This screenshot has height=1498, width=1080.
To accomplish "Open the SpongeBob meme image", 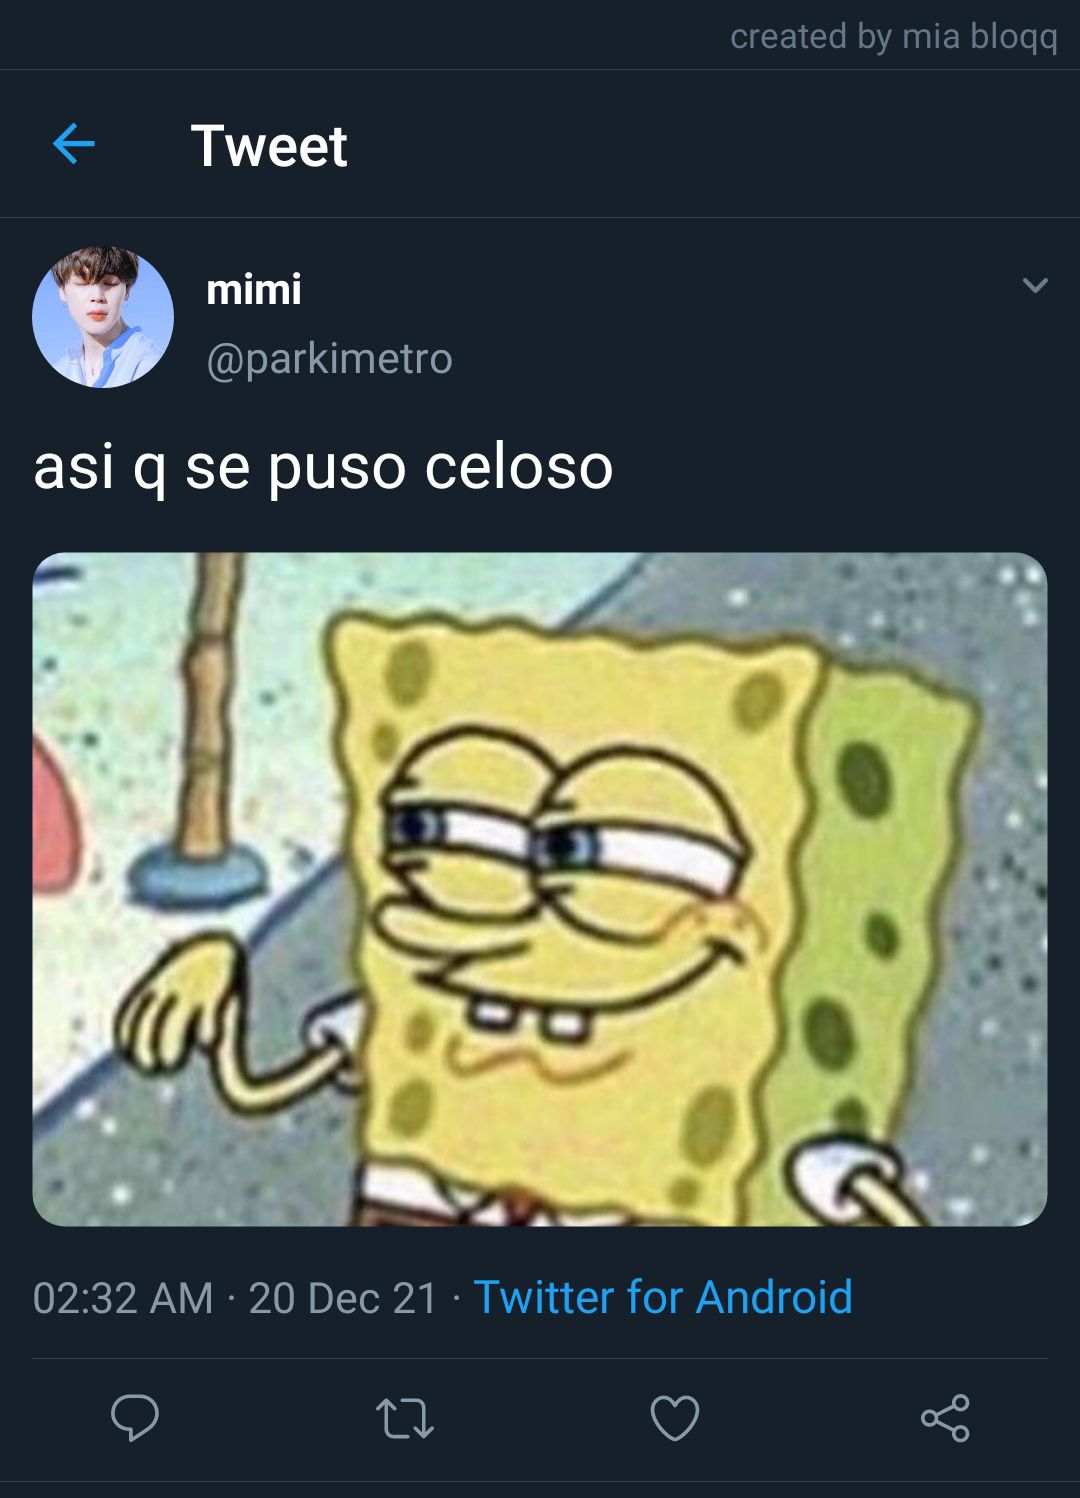I will coord(540,889).
